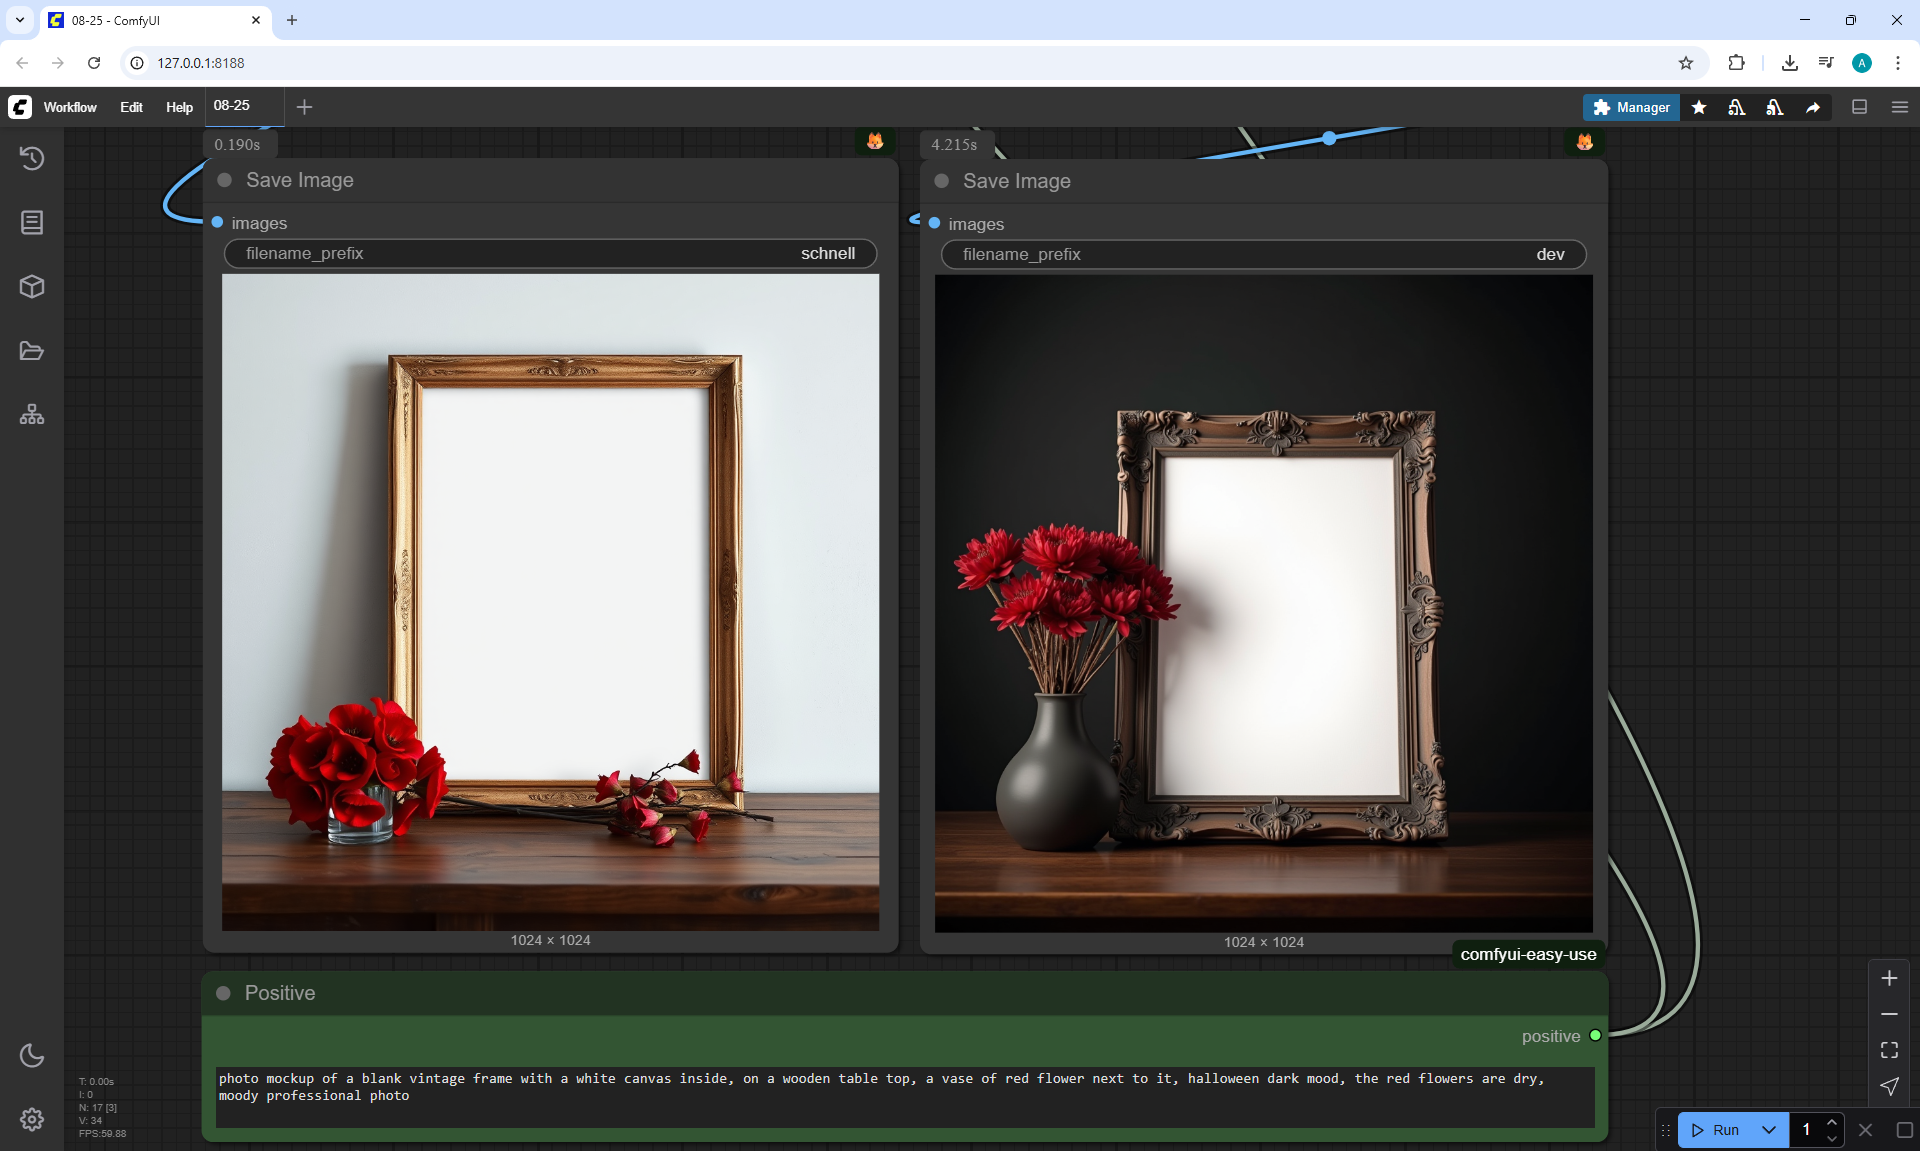This screenshot has height=1151, width=1920.
Task: Toggle dark theme with moon icon
Action: tap(32, 1055)
